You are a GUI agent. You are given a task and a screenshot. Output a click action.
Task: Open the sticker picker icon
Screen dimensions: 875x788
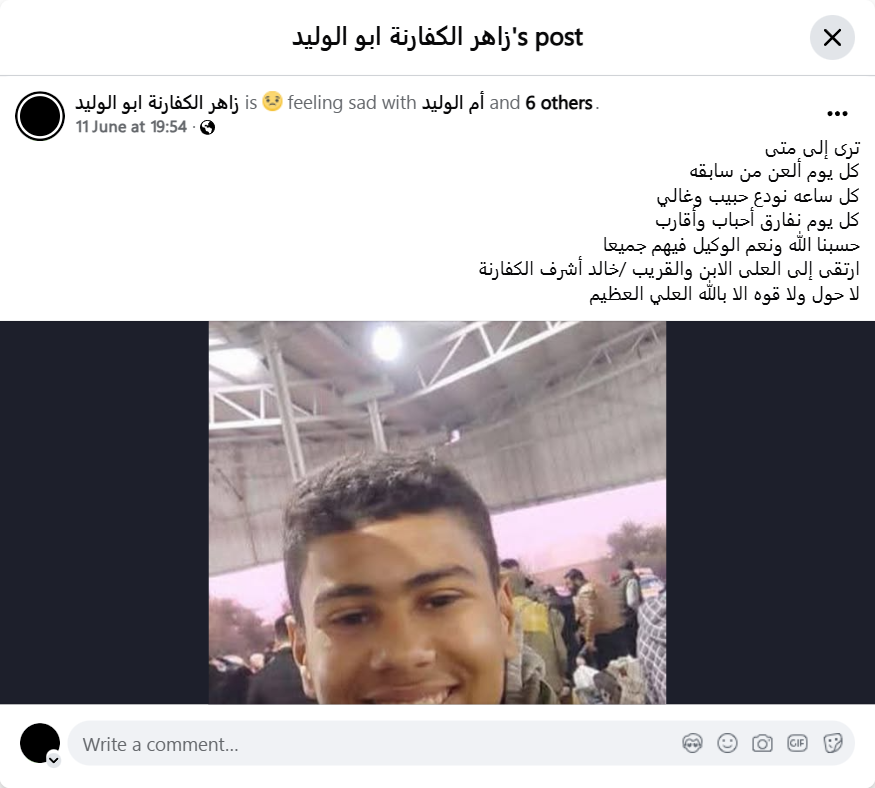[x=833, y=743]
